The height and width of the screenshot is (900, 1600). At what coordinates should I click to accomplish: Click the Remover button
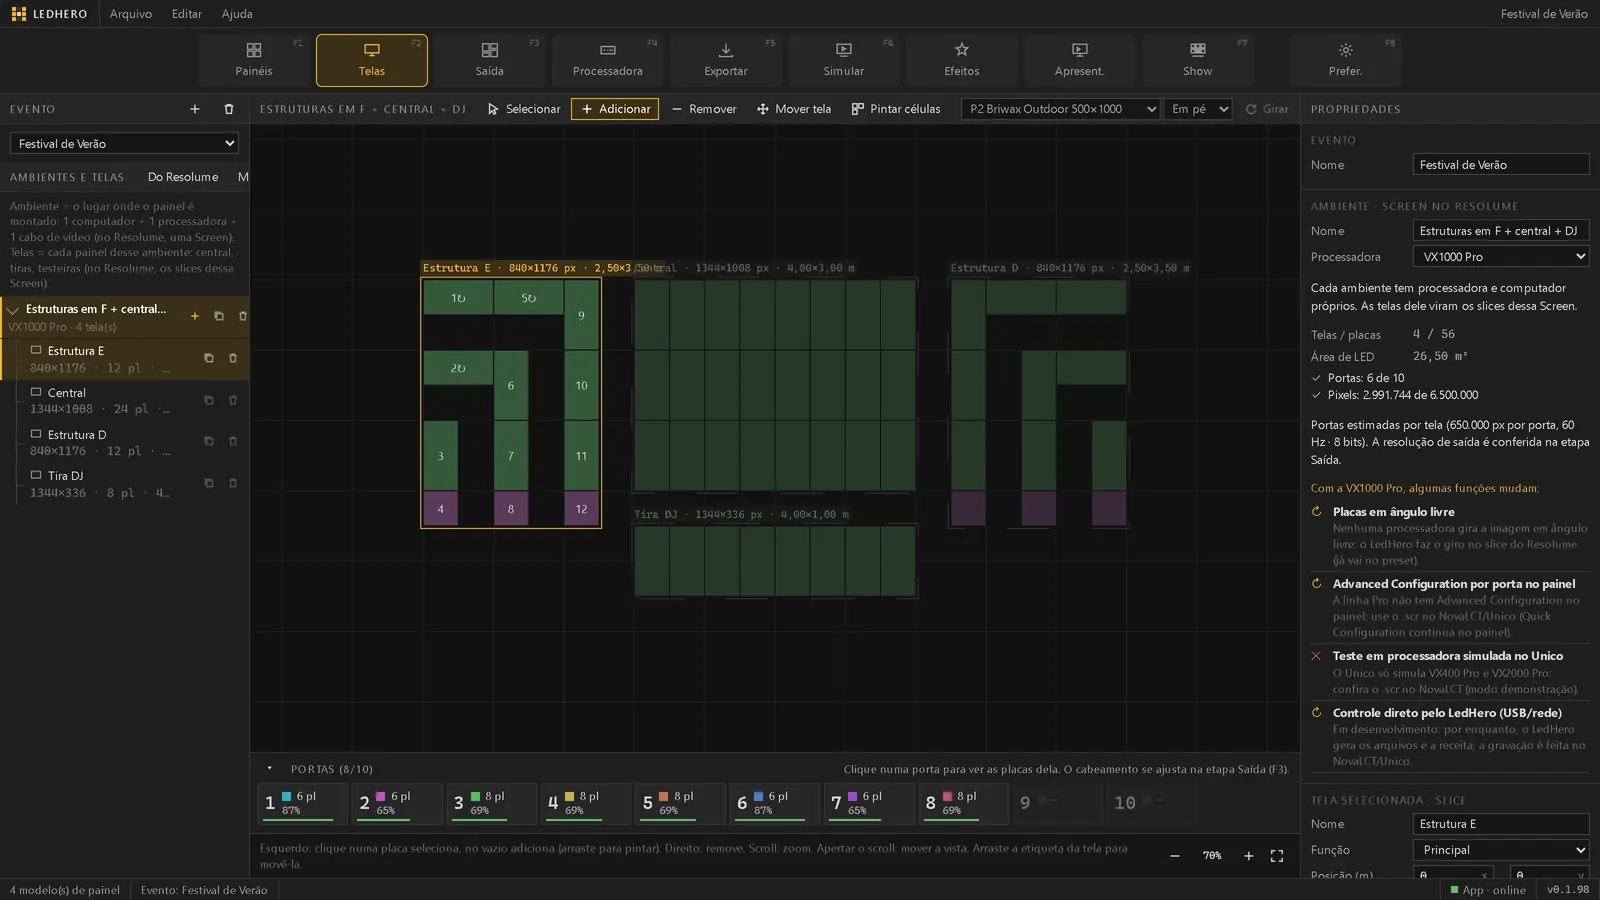(704, 109)
